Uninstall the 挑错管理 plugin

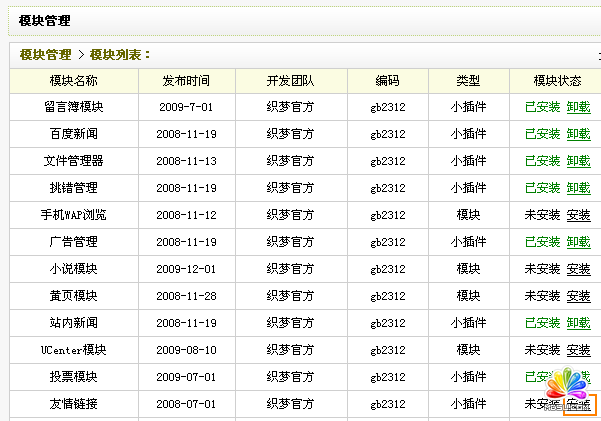[578, 188]
